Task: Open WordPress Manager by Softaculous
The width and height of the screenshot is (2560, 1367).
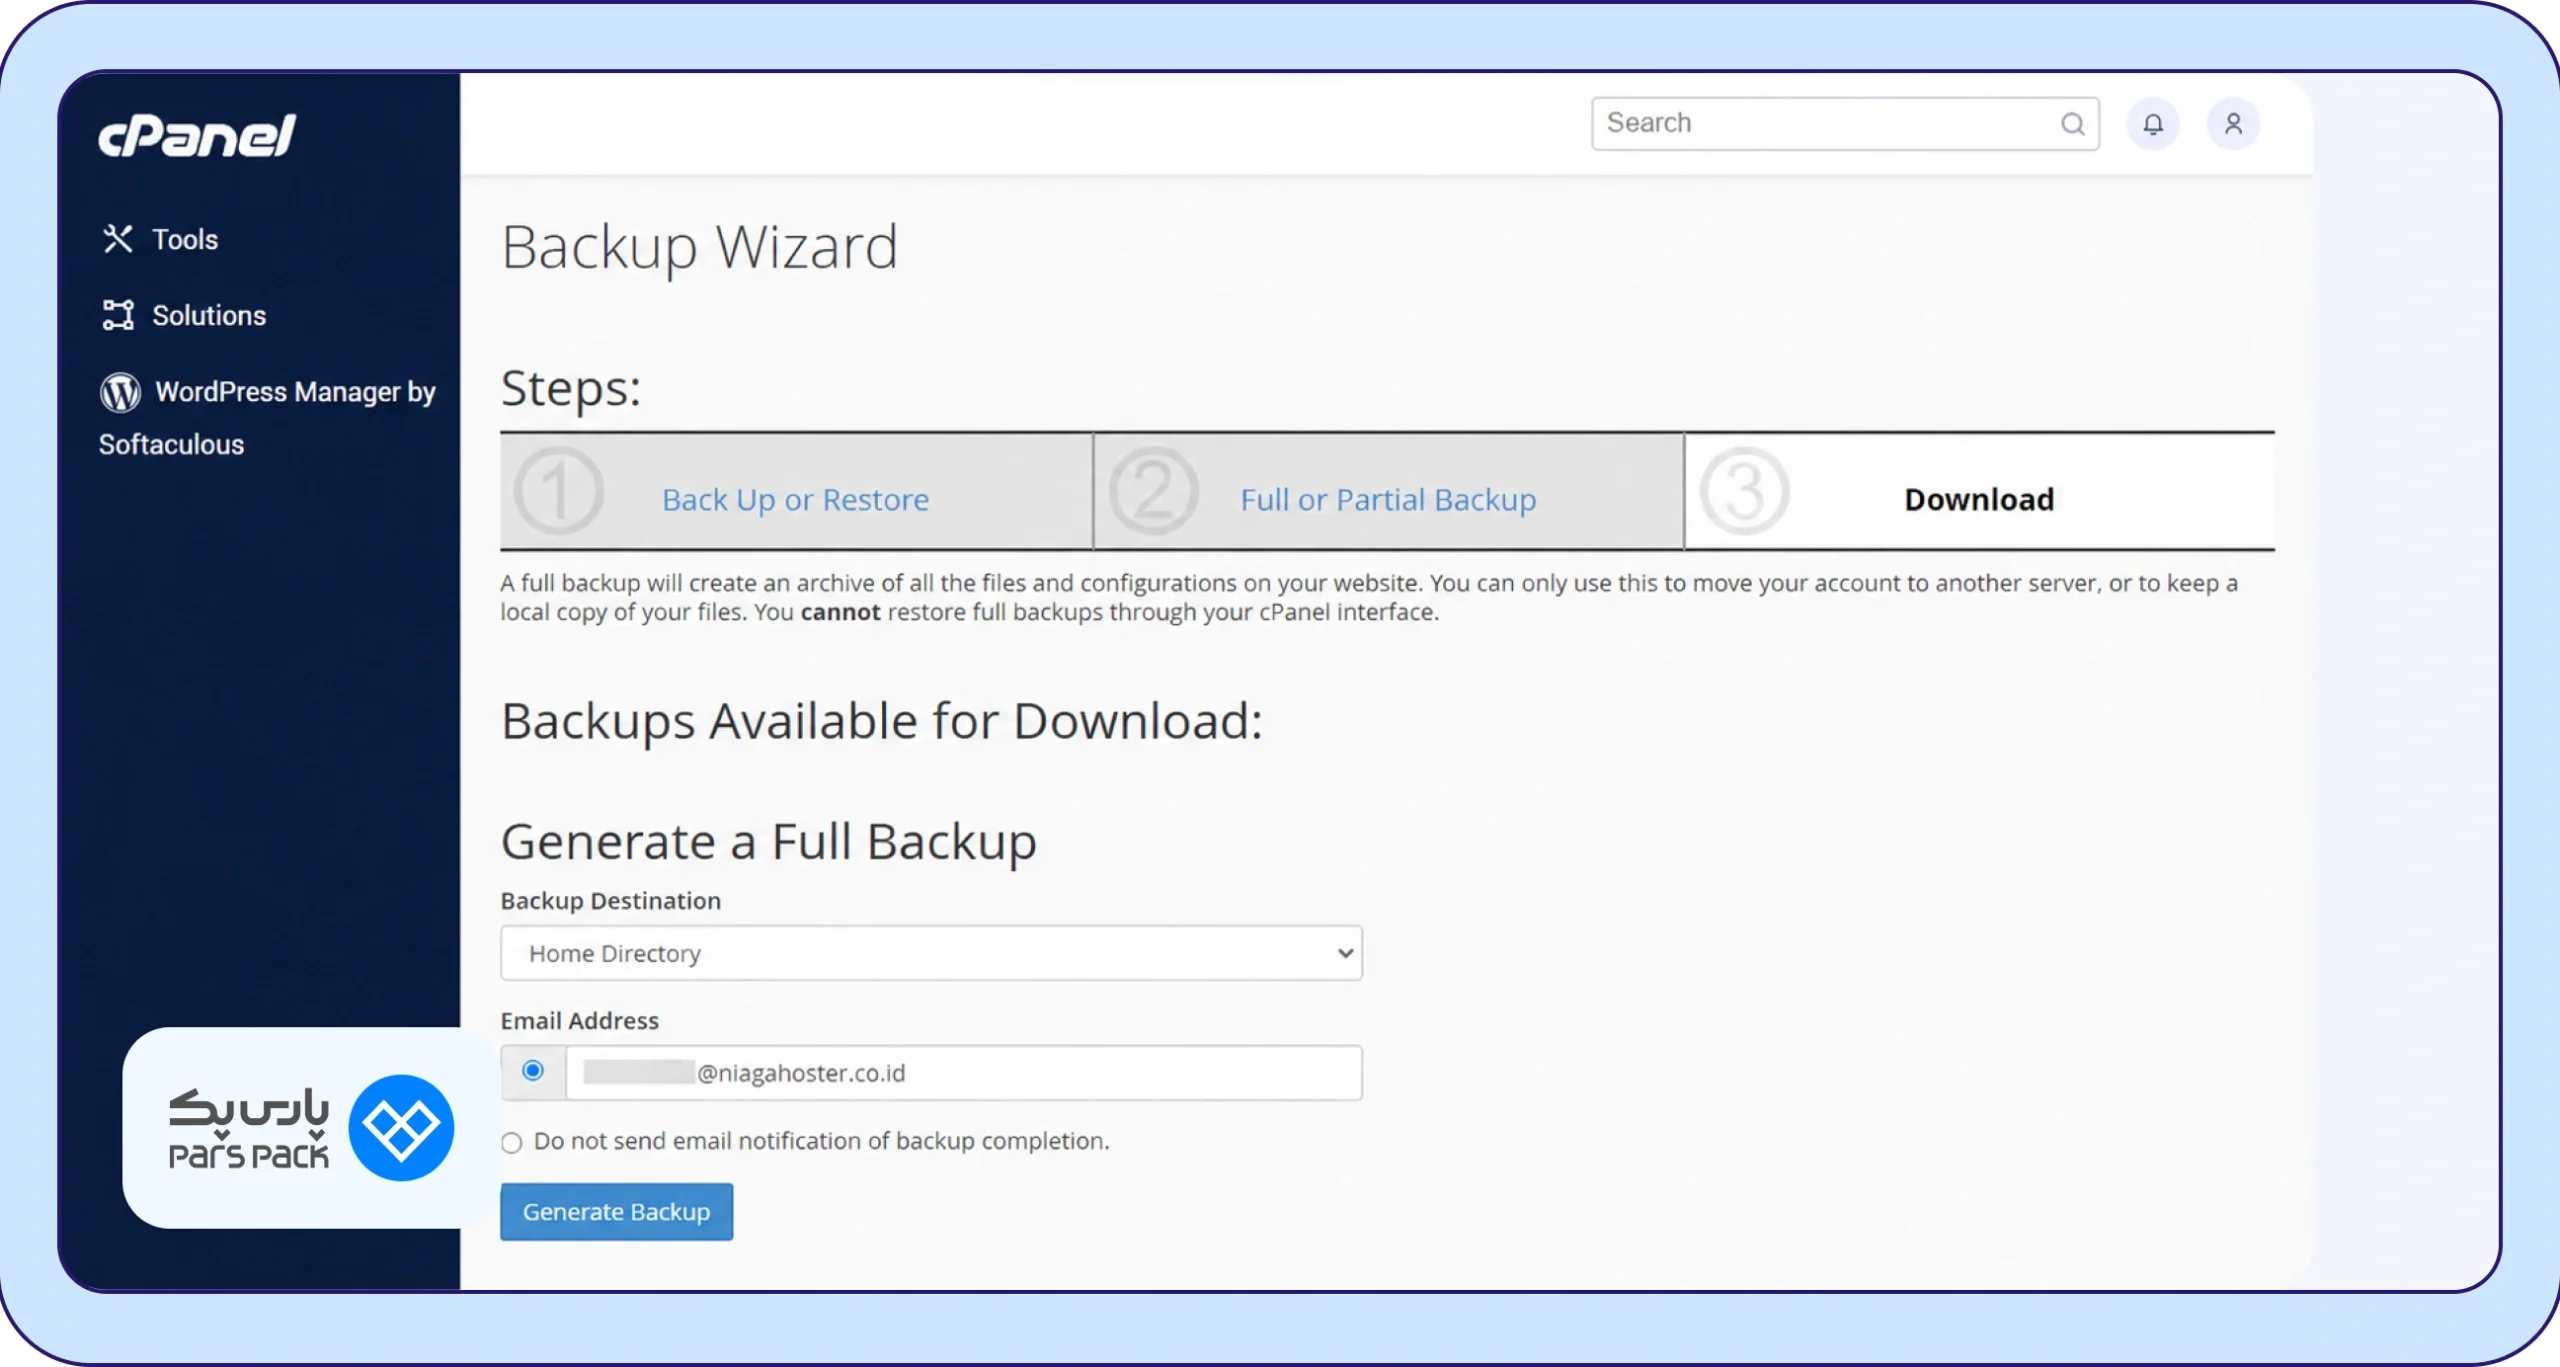Action: [x=267, y=417]
